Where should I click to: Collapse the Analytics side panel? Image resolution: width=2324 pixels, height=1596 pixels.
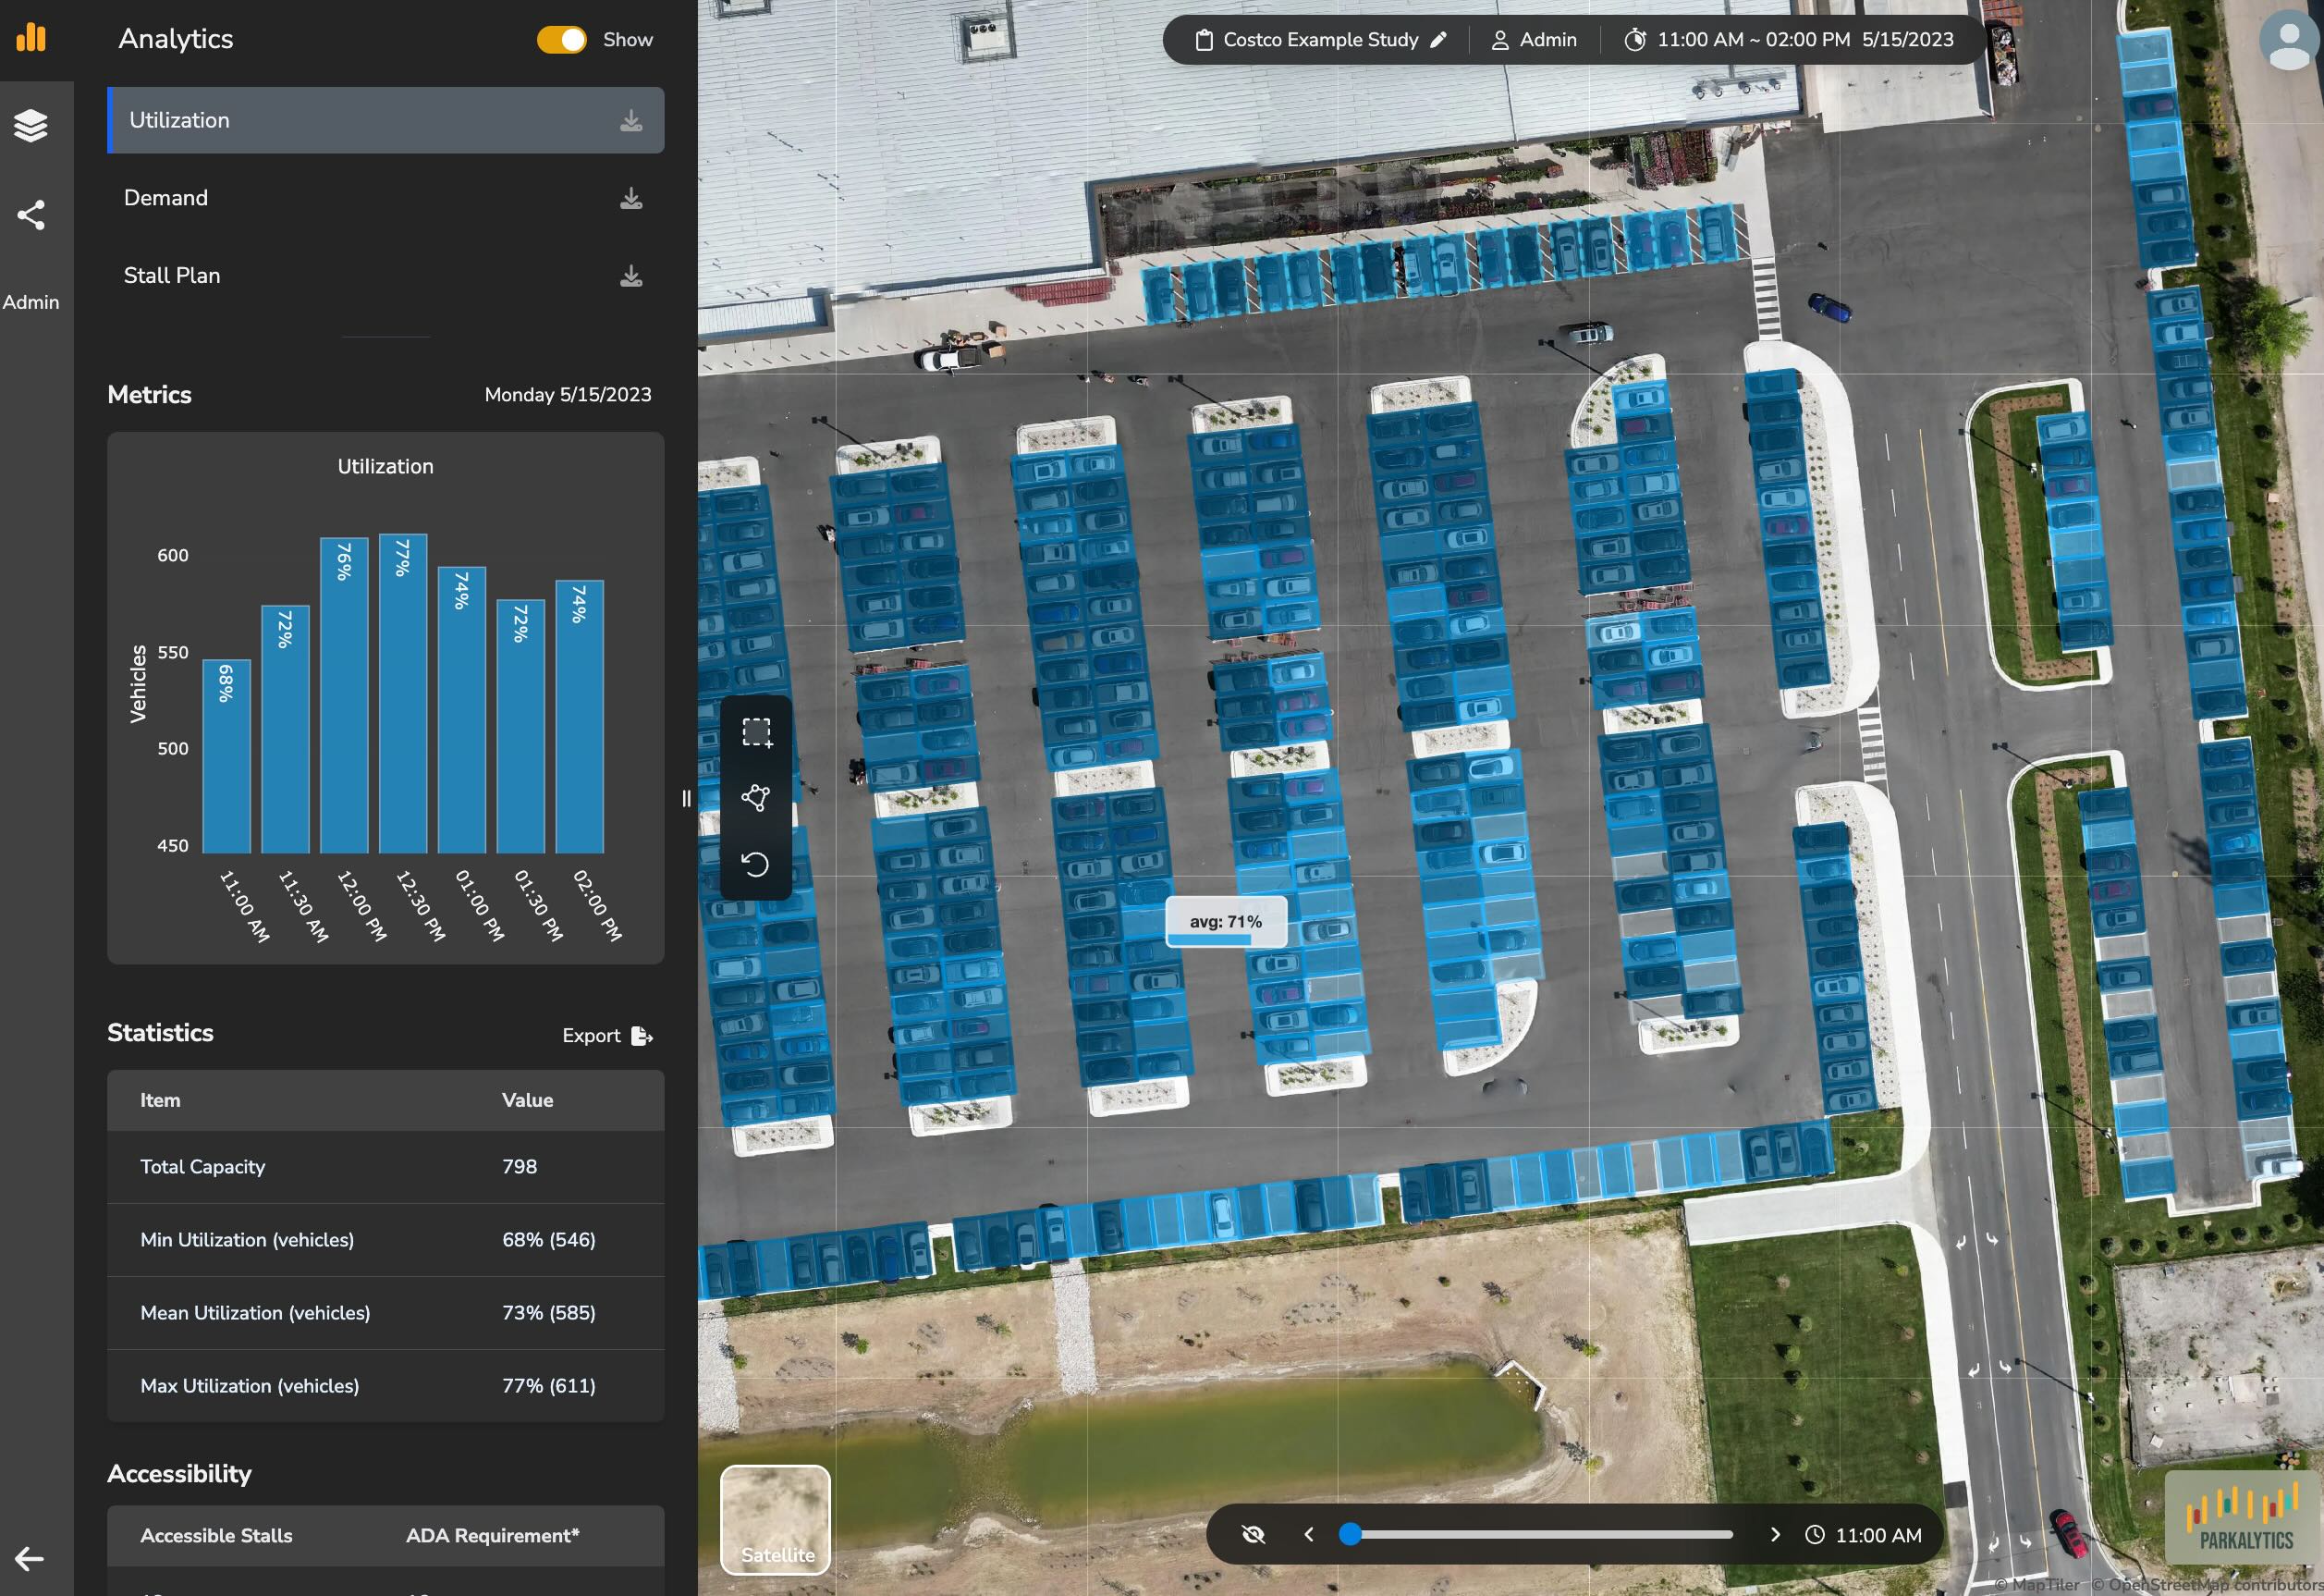pyautogui.click(x=686, y=798)
